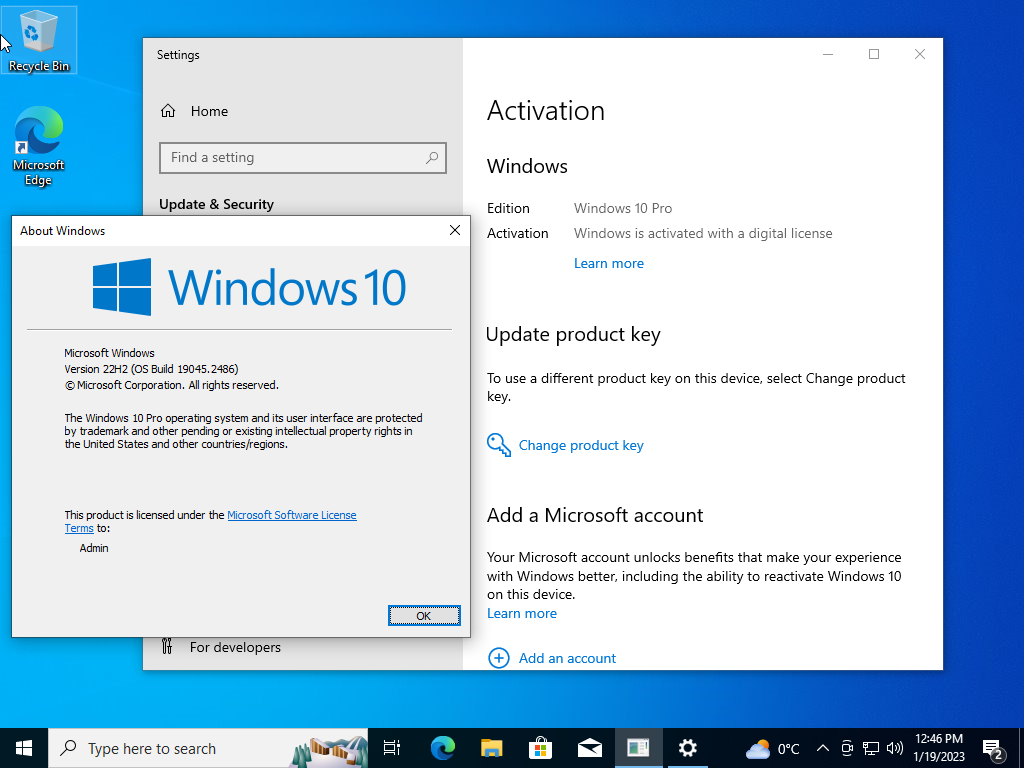Click the plus icon beside Add an account
The height and width of the screenshot is (768, 1024).
point(499,658)
